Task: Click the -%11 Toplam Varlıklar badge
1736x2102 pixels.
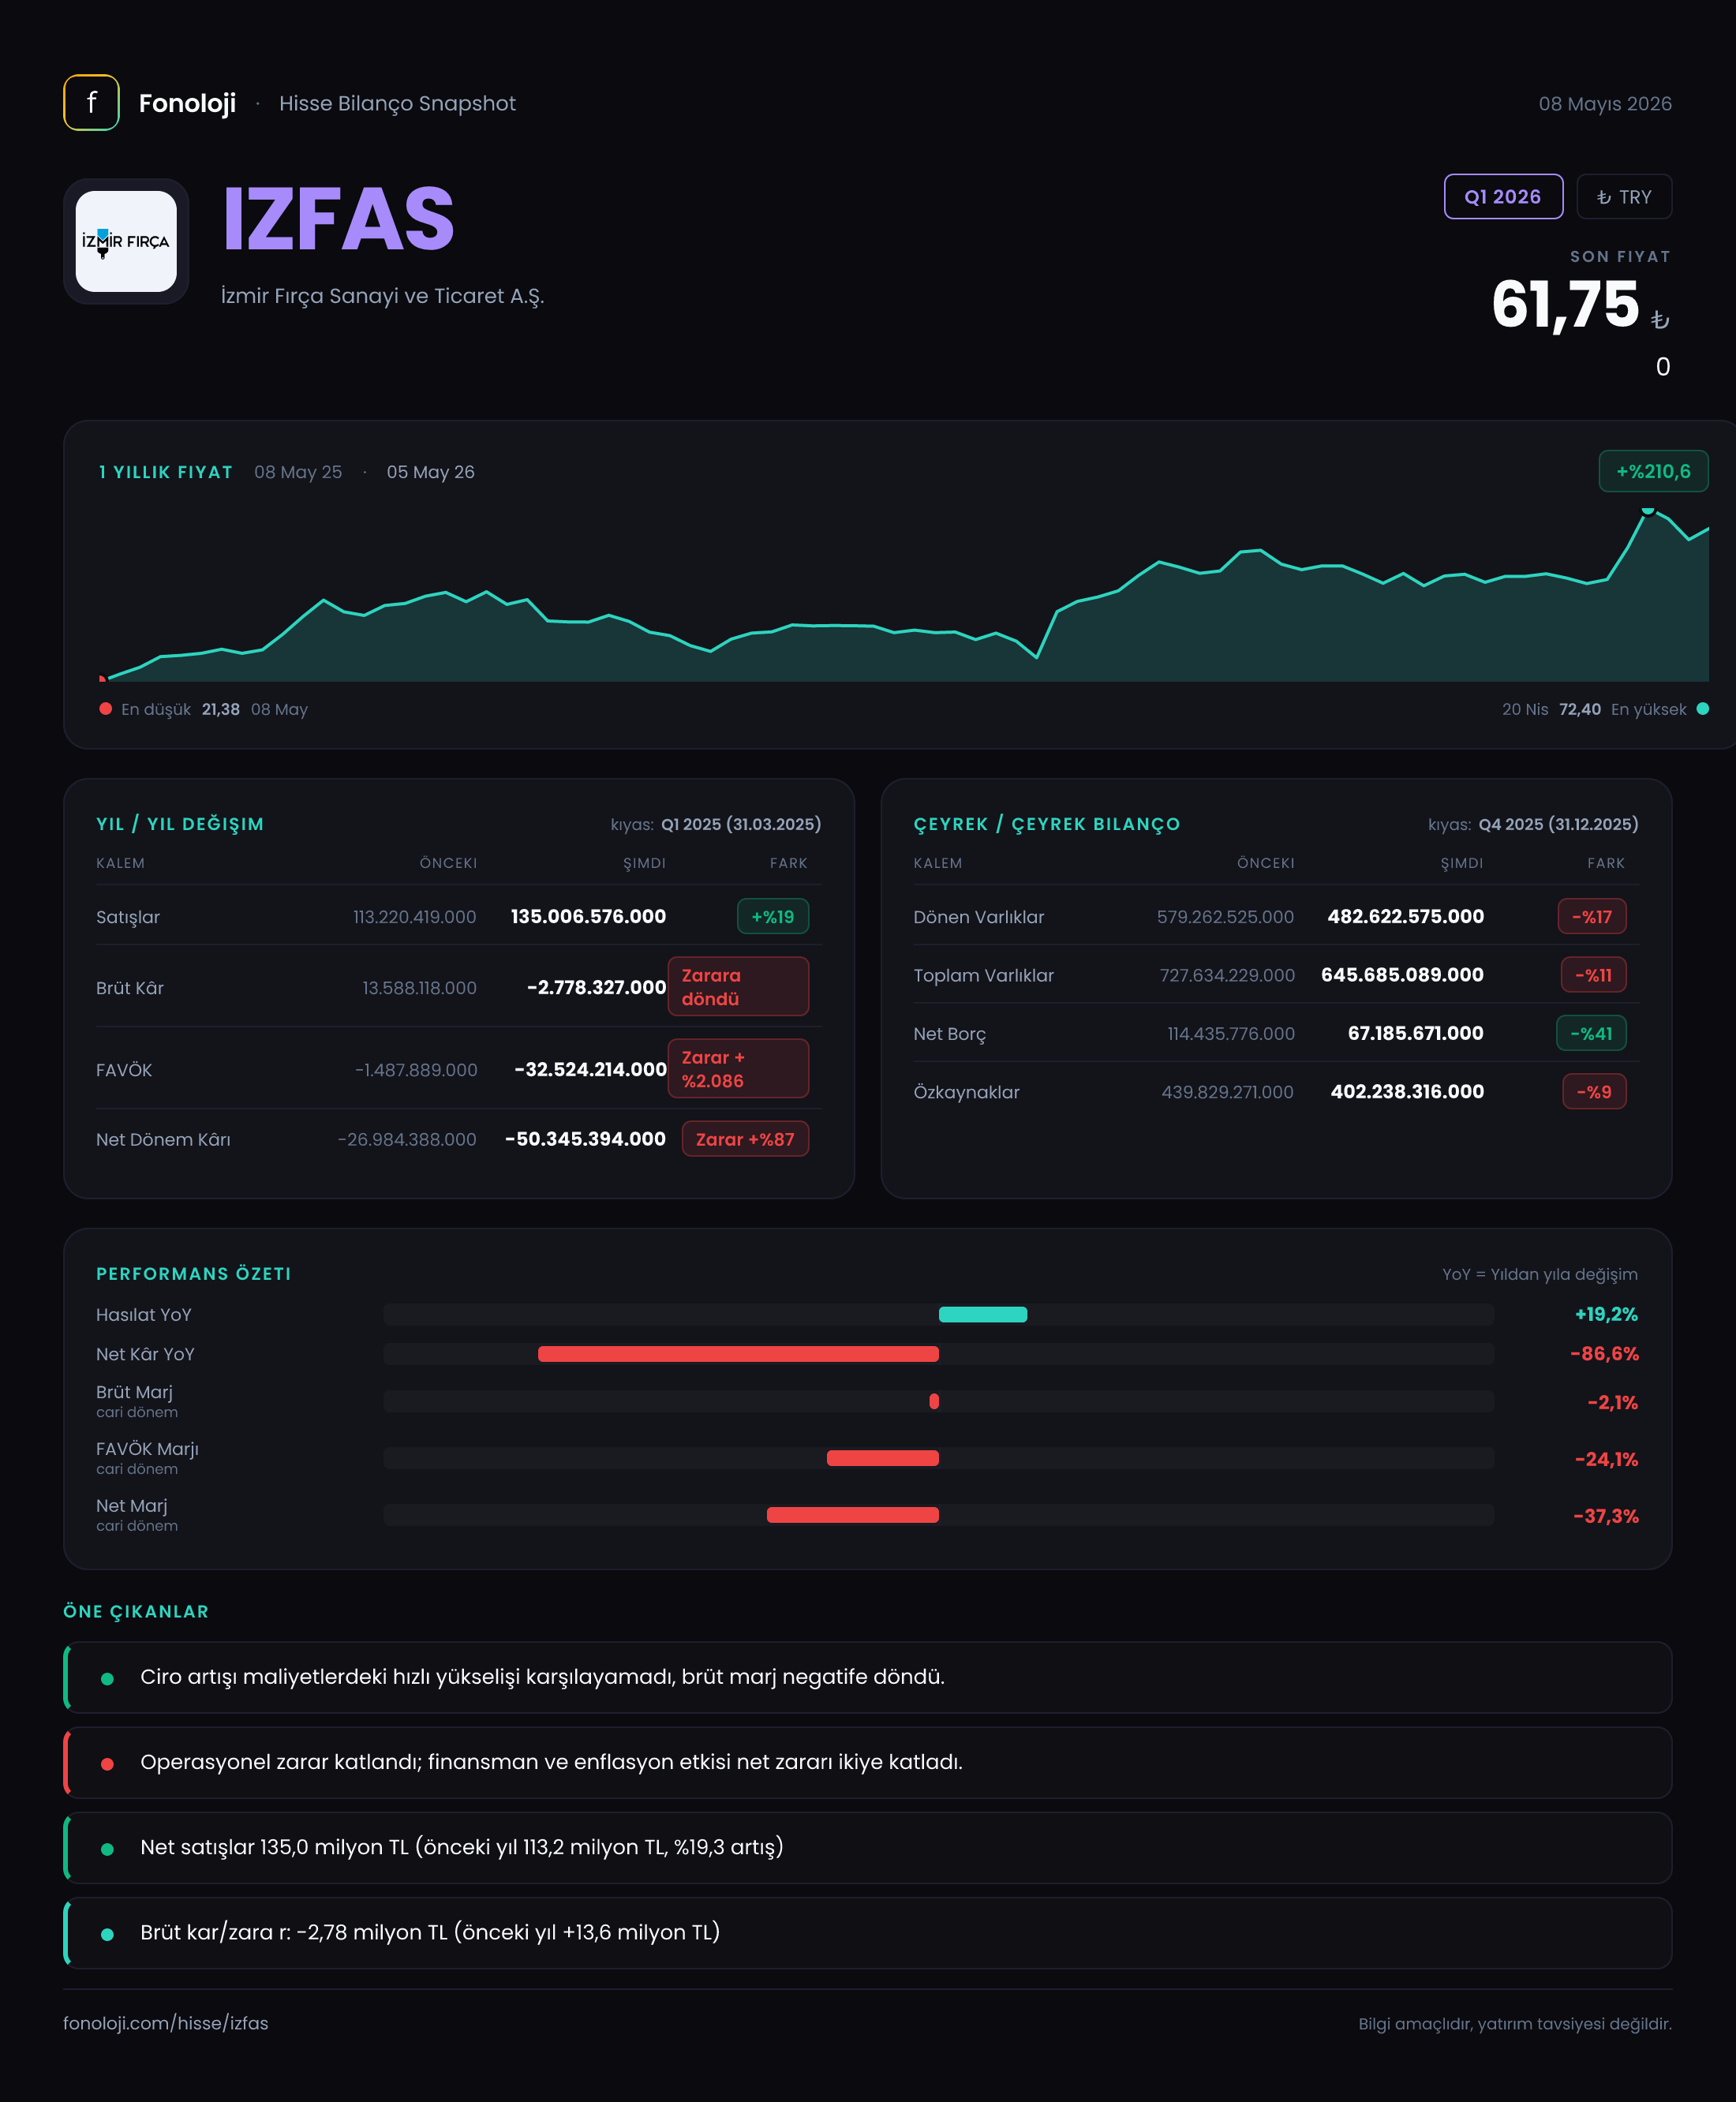Action: click(1594, 975)
